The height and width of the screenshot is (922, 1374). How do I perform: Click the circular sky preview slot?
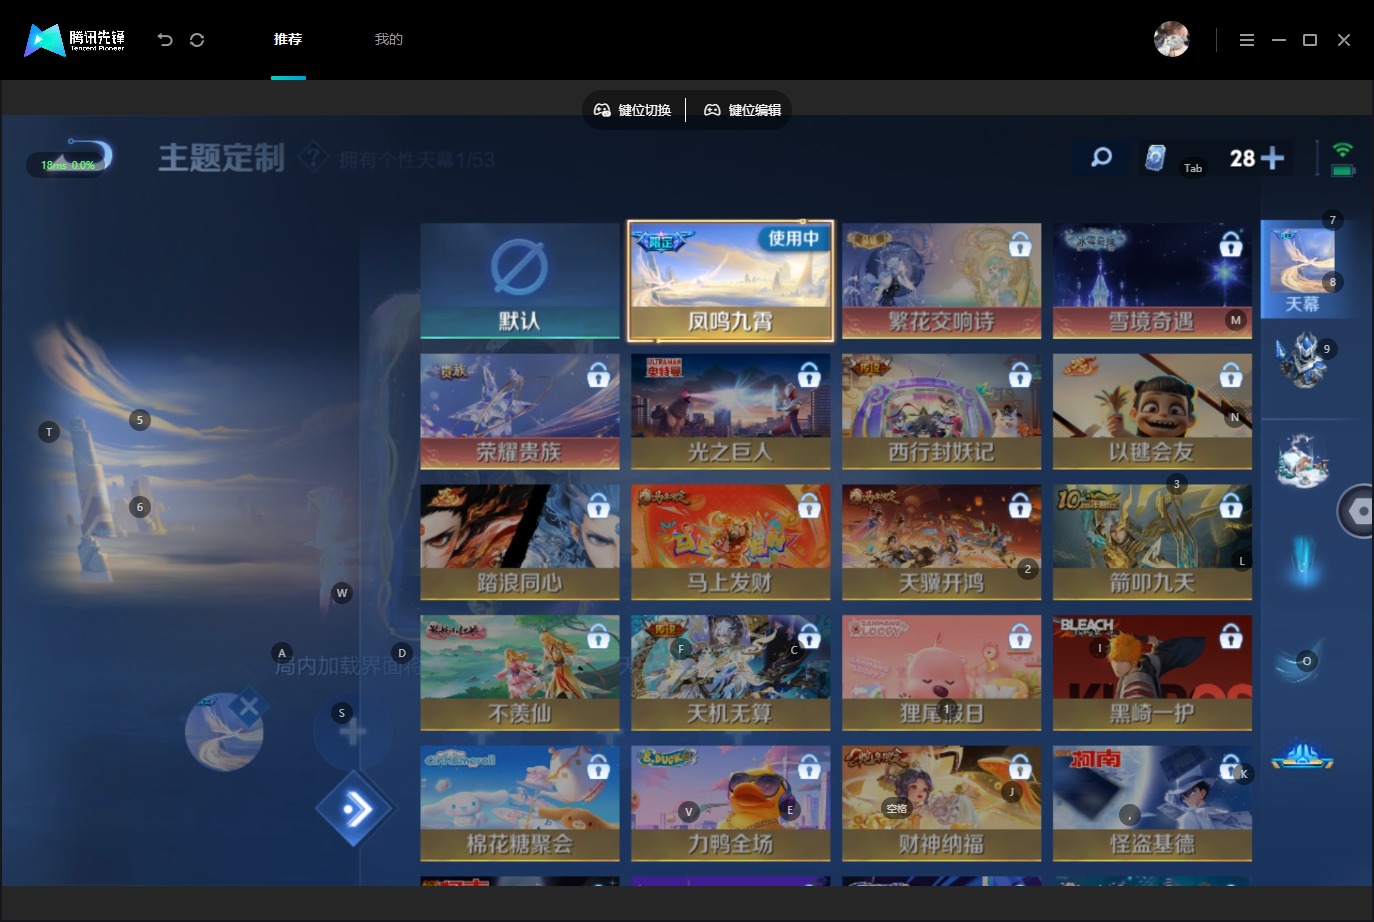coord(224,732)
